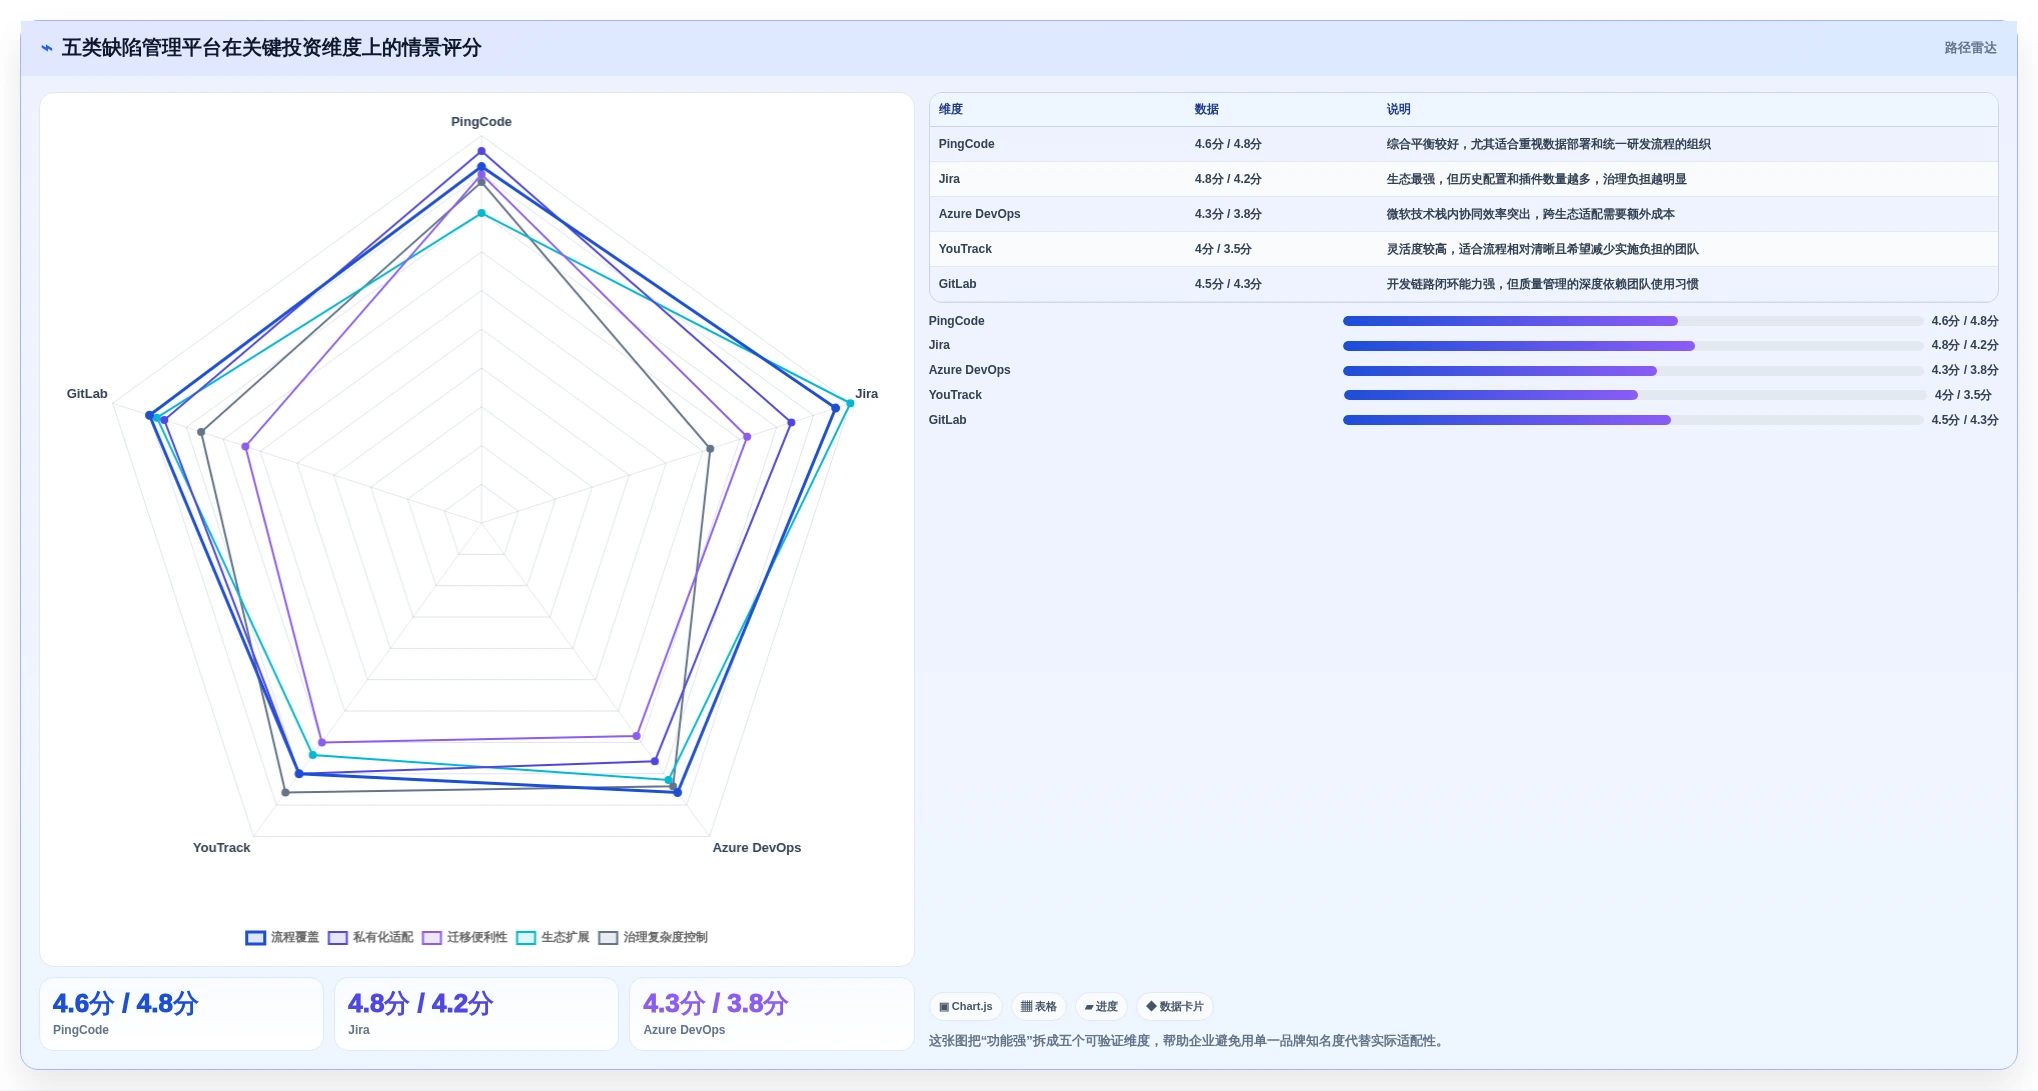Toggle the 生态扩展 legend item

(x=553, y=938)
